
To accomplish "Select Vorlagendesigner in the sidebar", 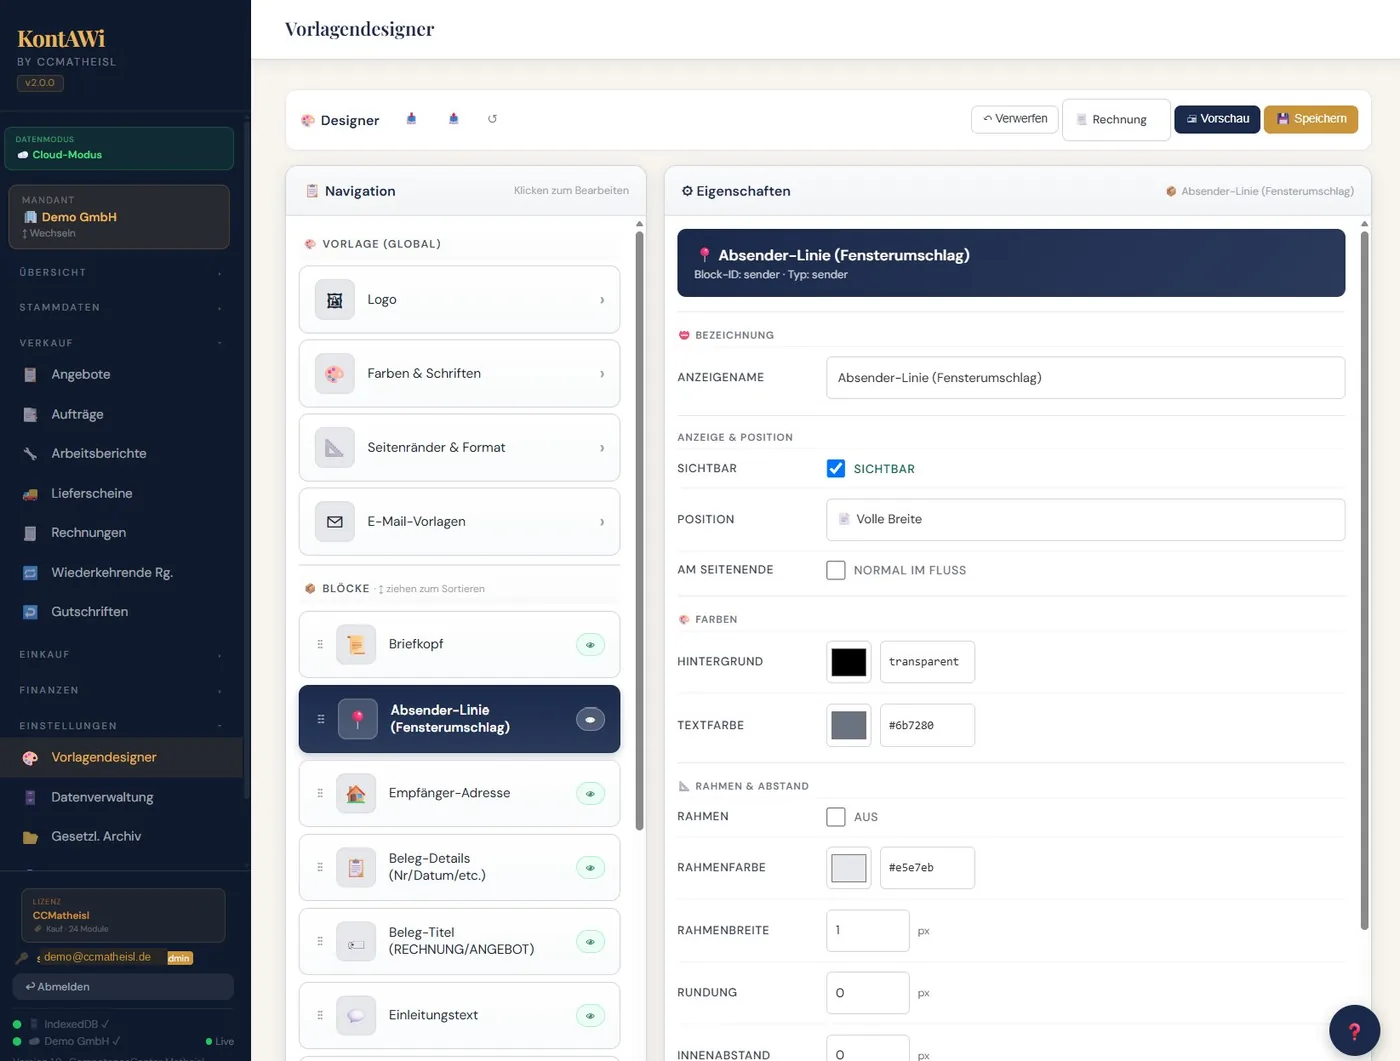I will point(121,758).
